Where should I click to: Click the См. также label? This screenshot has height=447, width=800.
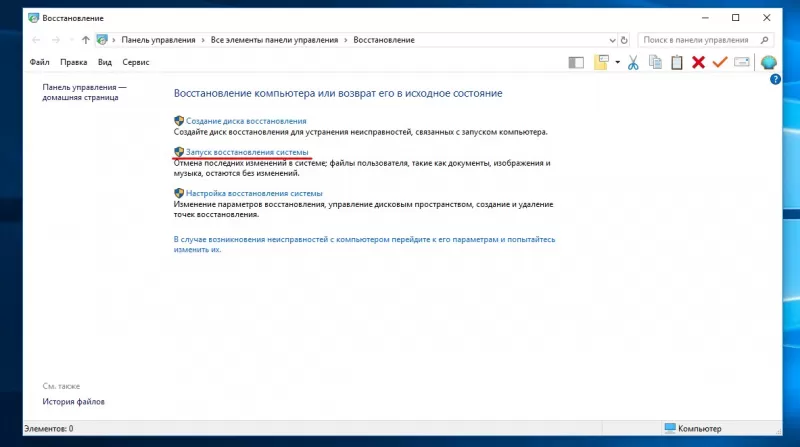61,386
